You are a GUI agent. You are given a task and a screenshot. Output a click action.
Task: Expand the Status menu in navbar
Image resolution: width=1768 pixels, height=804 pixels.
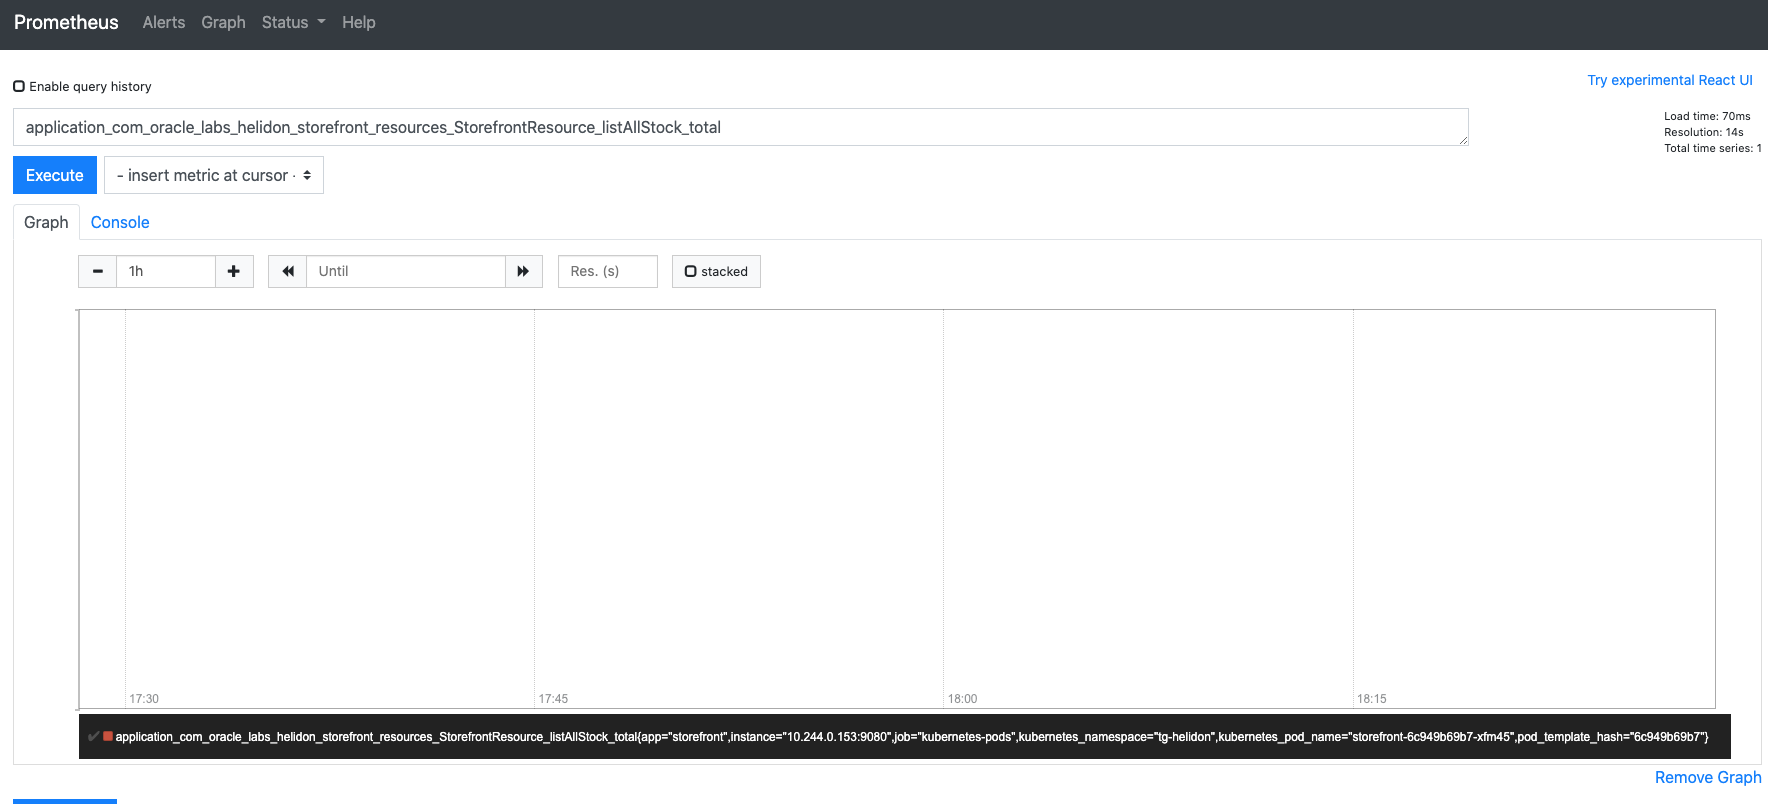pyautogui.click(x=293, y=22)
